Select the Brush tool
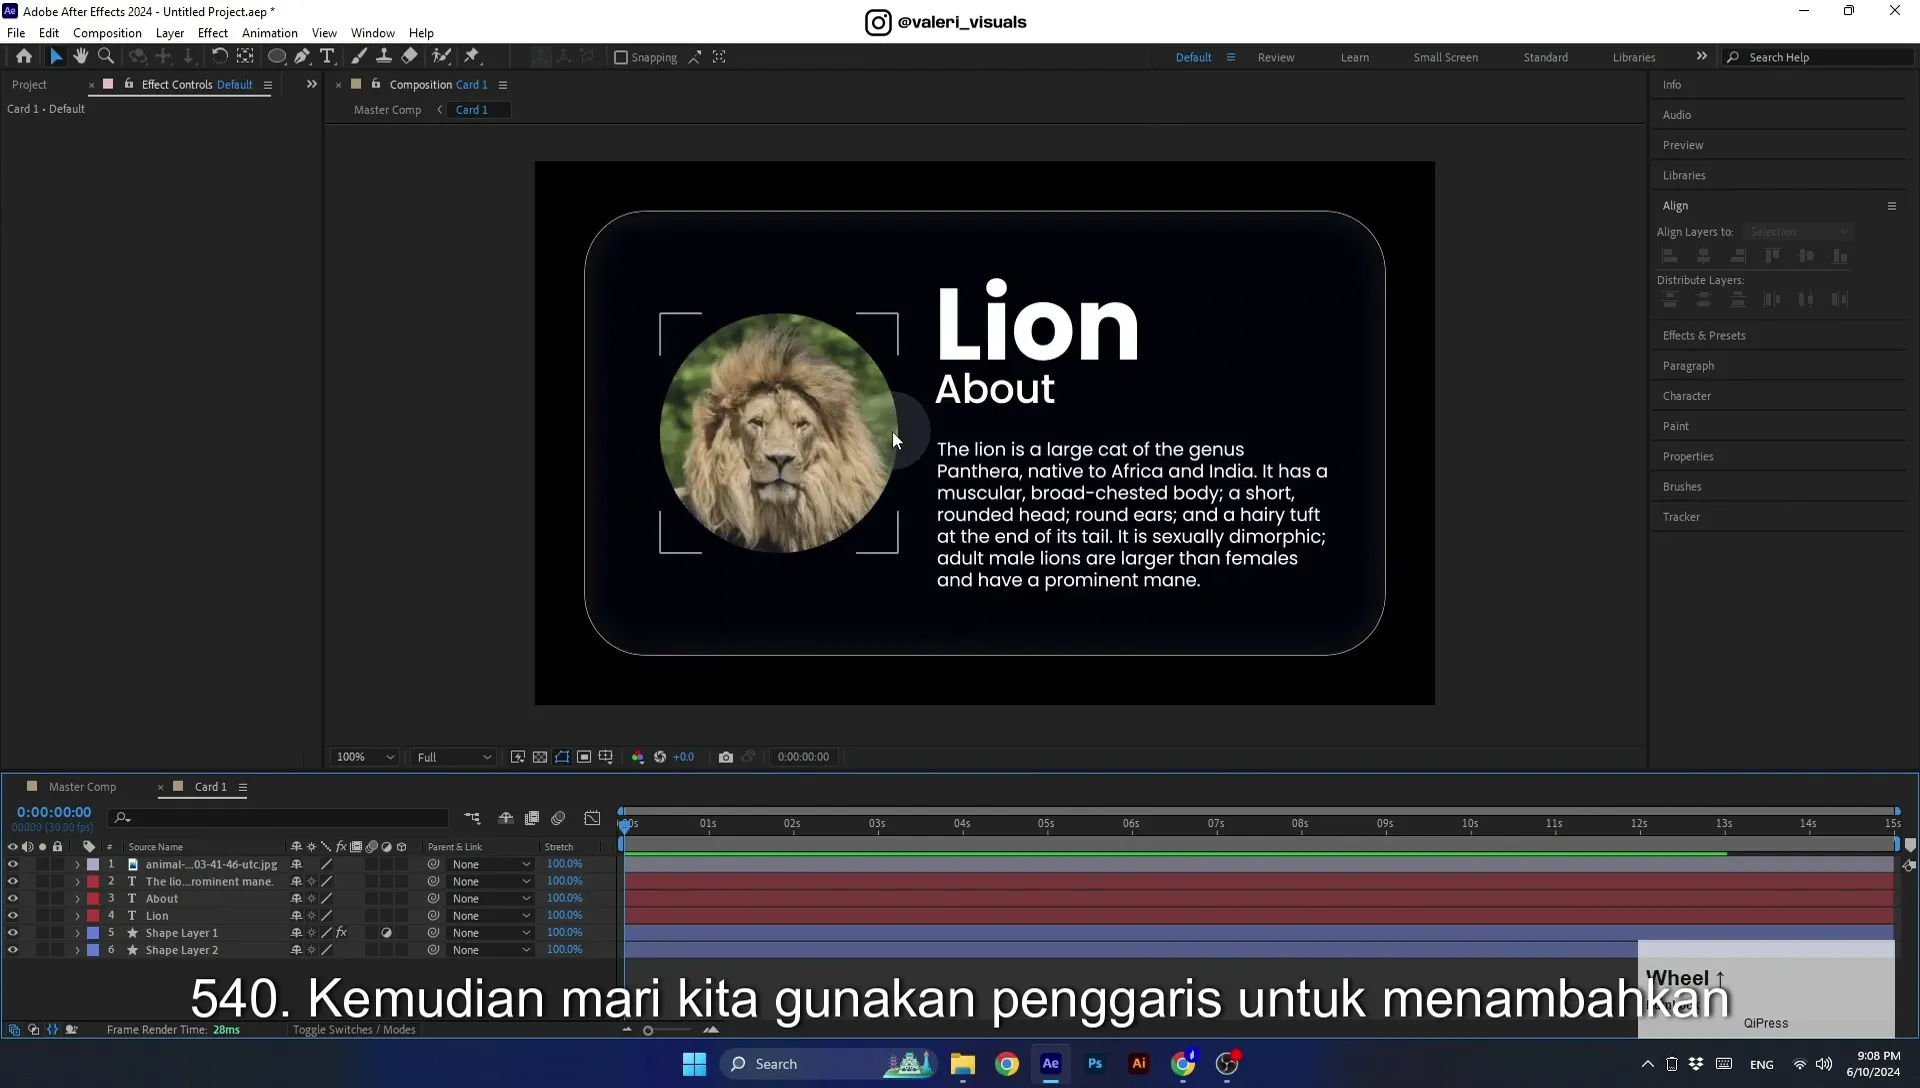 358,57
